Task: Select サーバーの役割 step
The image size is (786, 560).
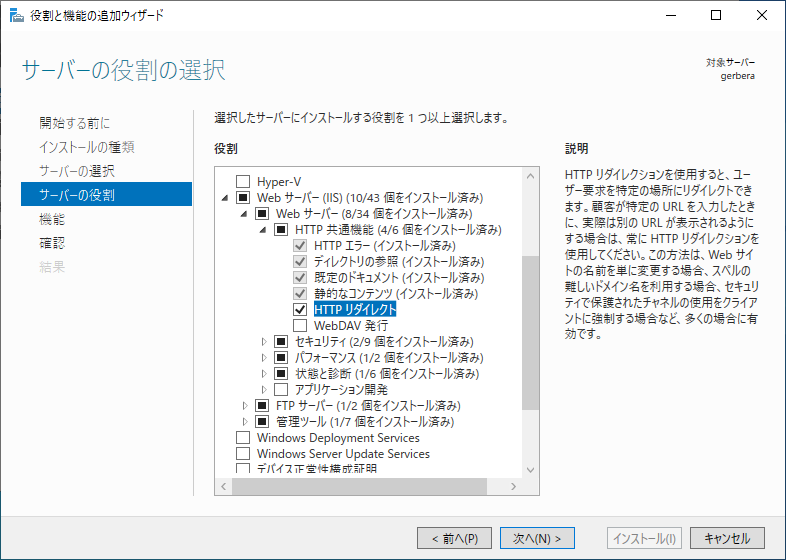Action: pyautogui.click(x=106, y=195)
